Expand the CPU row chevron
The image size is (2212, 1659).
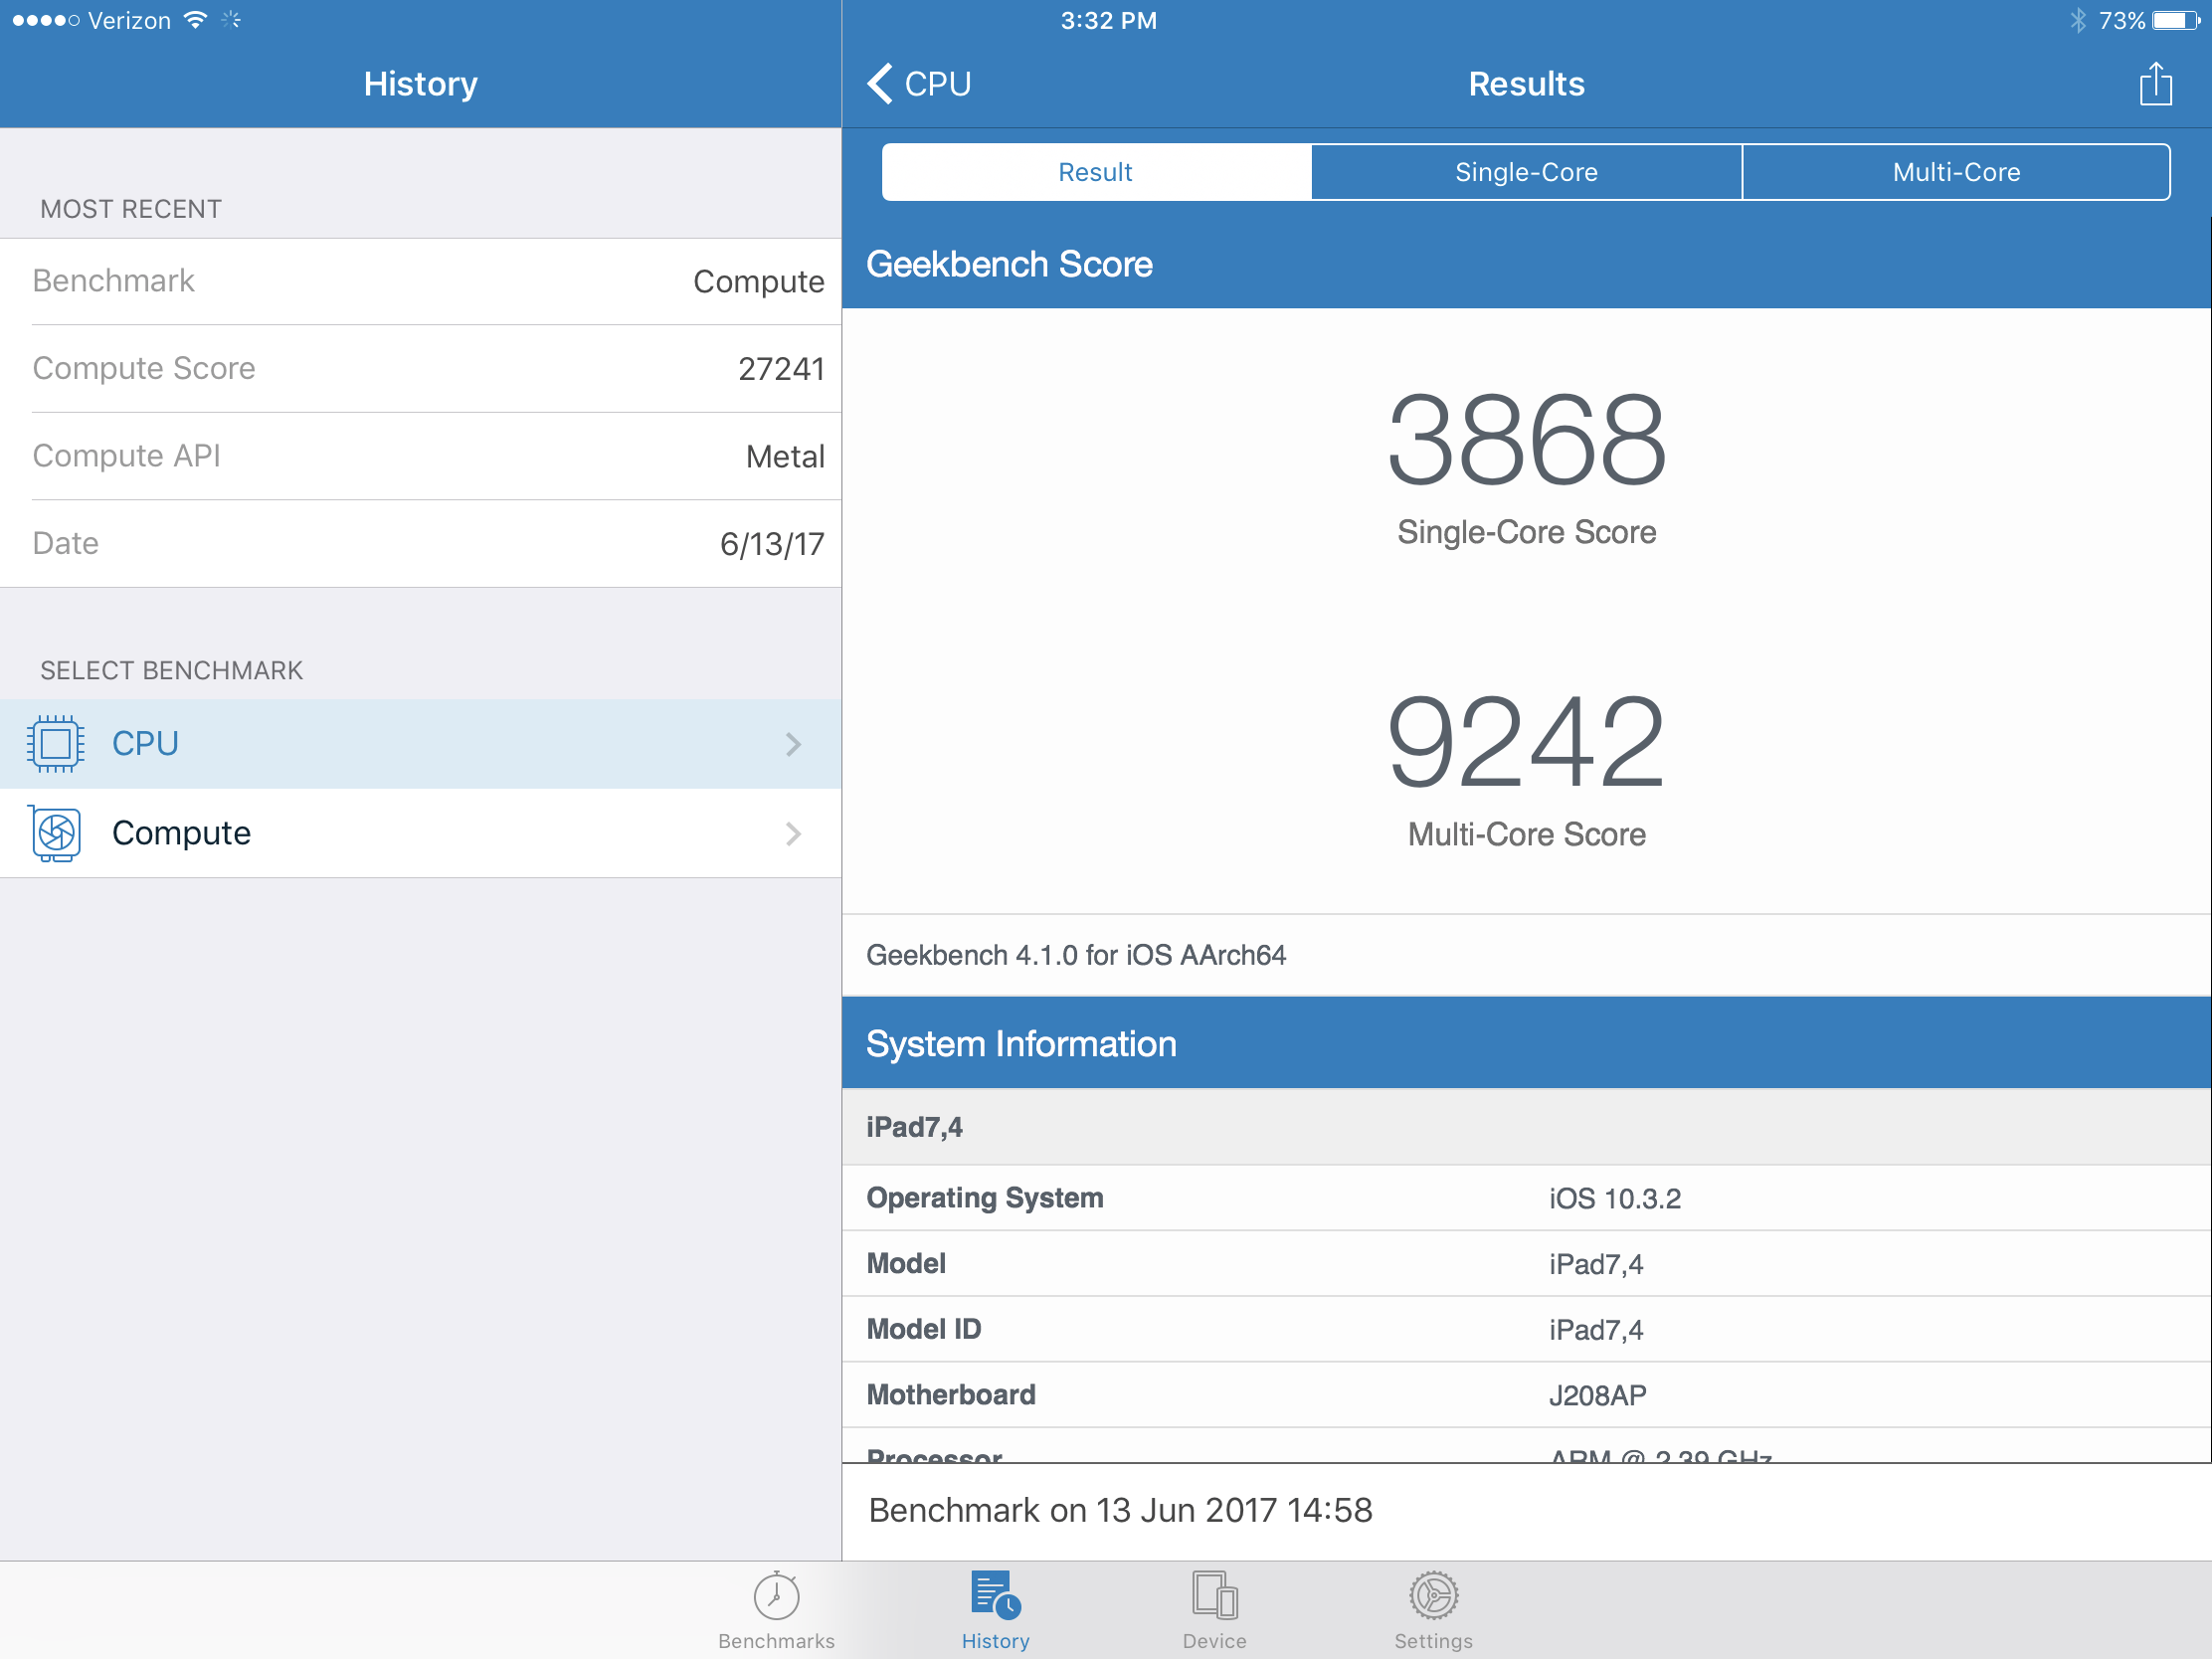pos(793,744)
